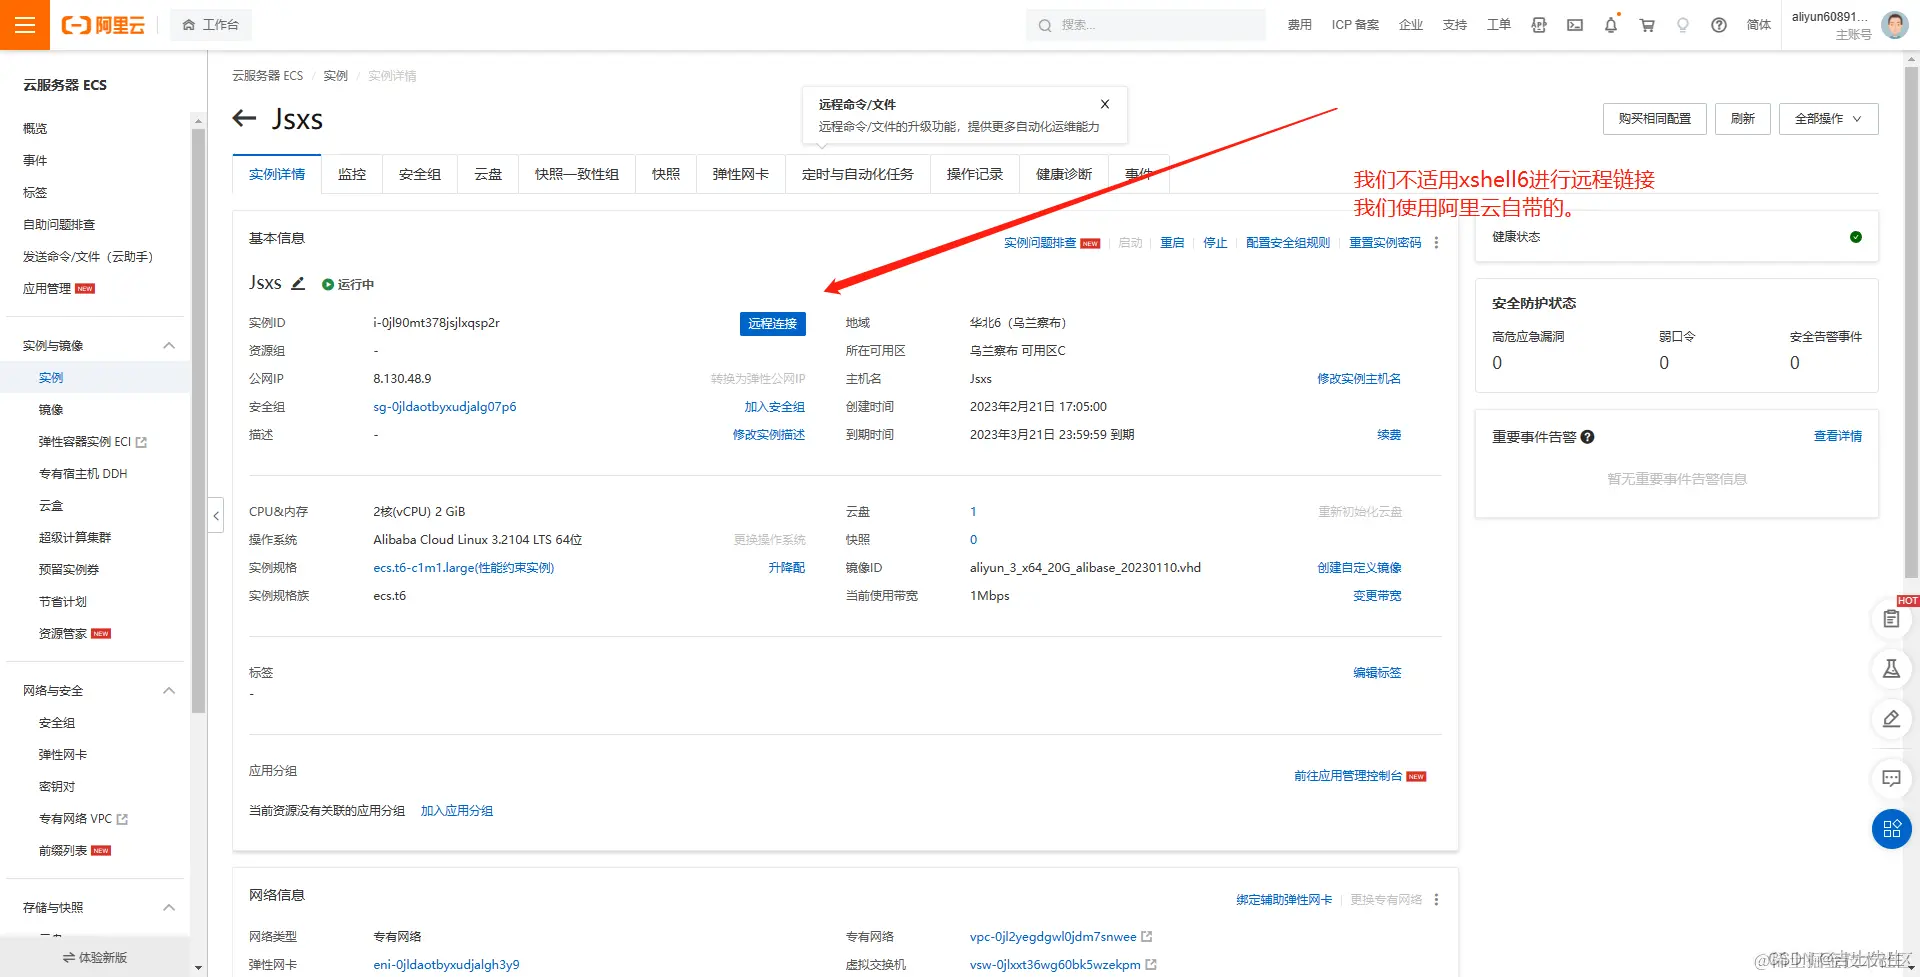Click the 购买相同配置 button

(1655, 119)
